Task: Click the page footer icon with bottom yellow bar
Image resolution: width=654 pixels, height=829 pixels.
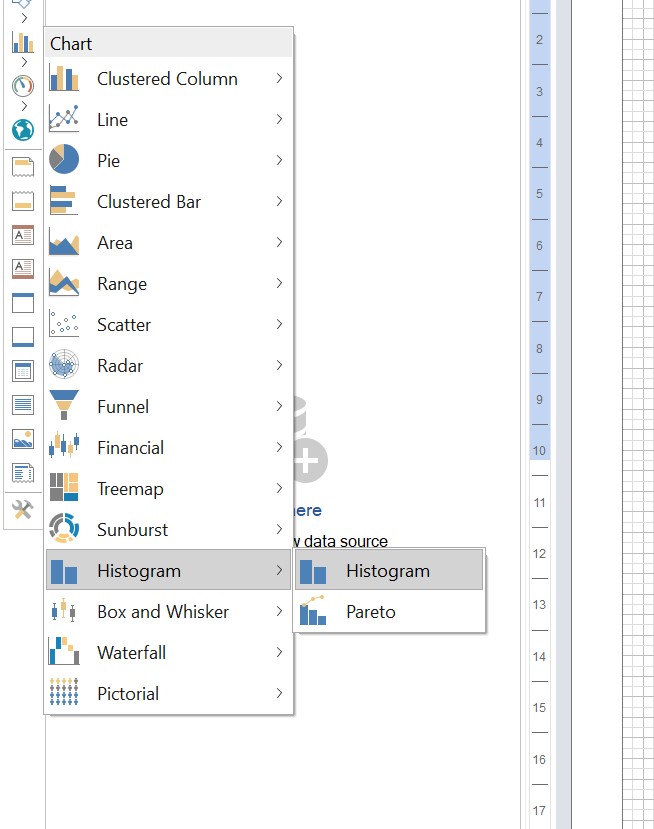Action: 23,201
